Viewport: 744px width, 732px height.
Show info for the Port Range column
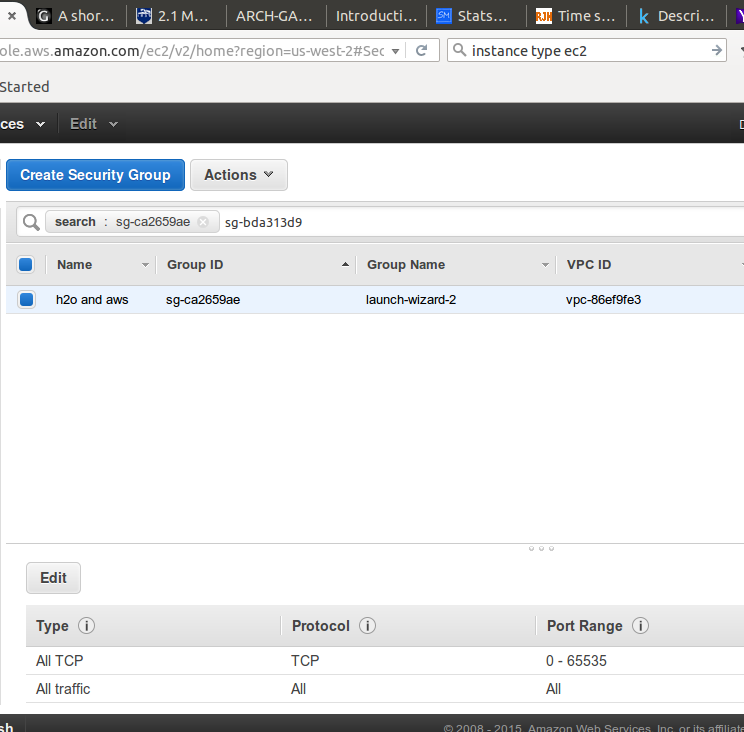[640, 626]
